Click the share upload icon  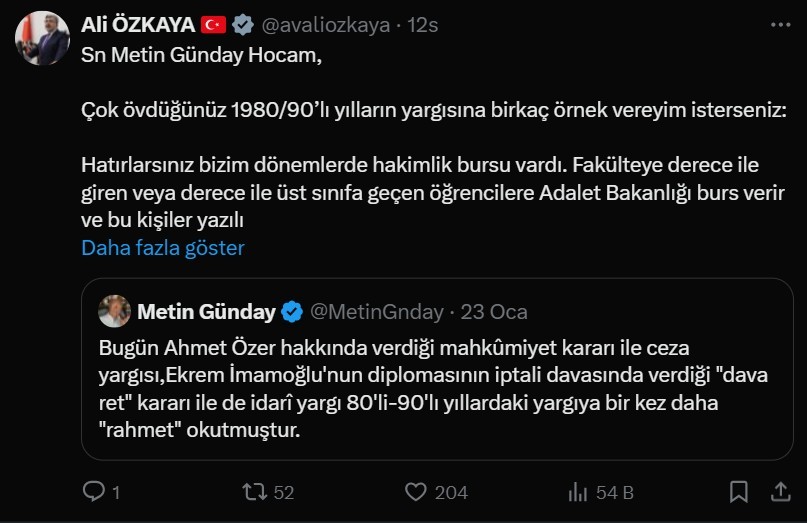(x=779, y=491)
